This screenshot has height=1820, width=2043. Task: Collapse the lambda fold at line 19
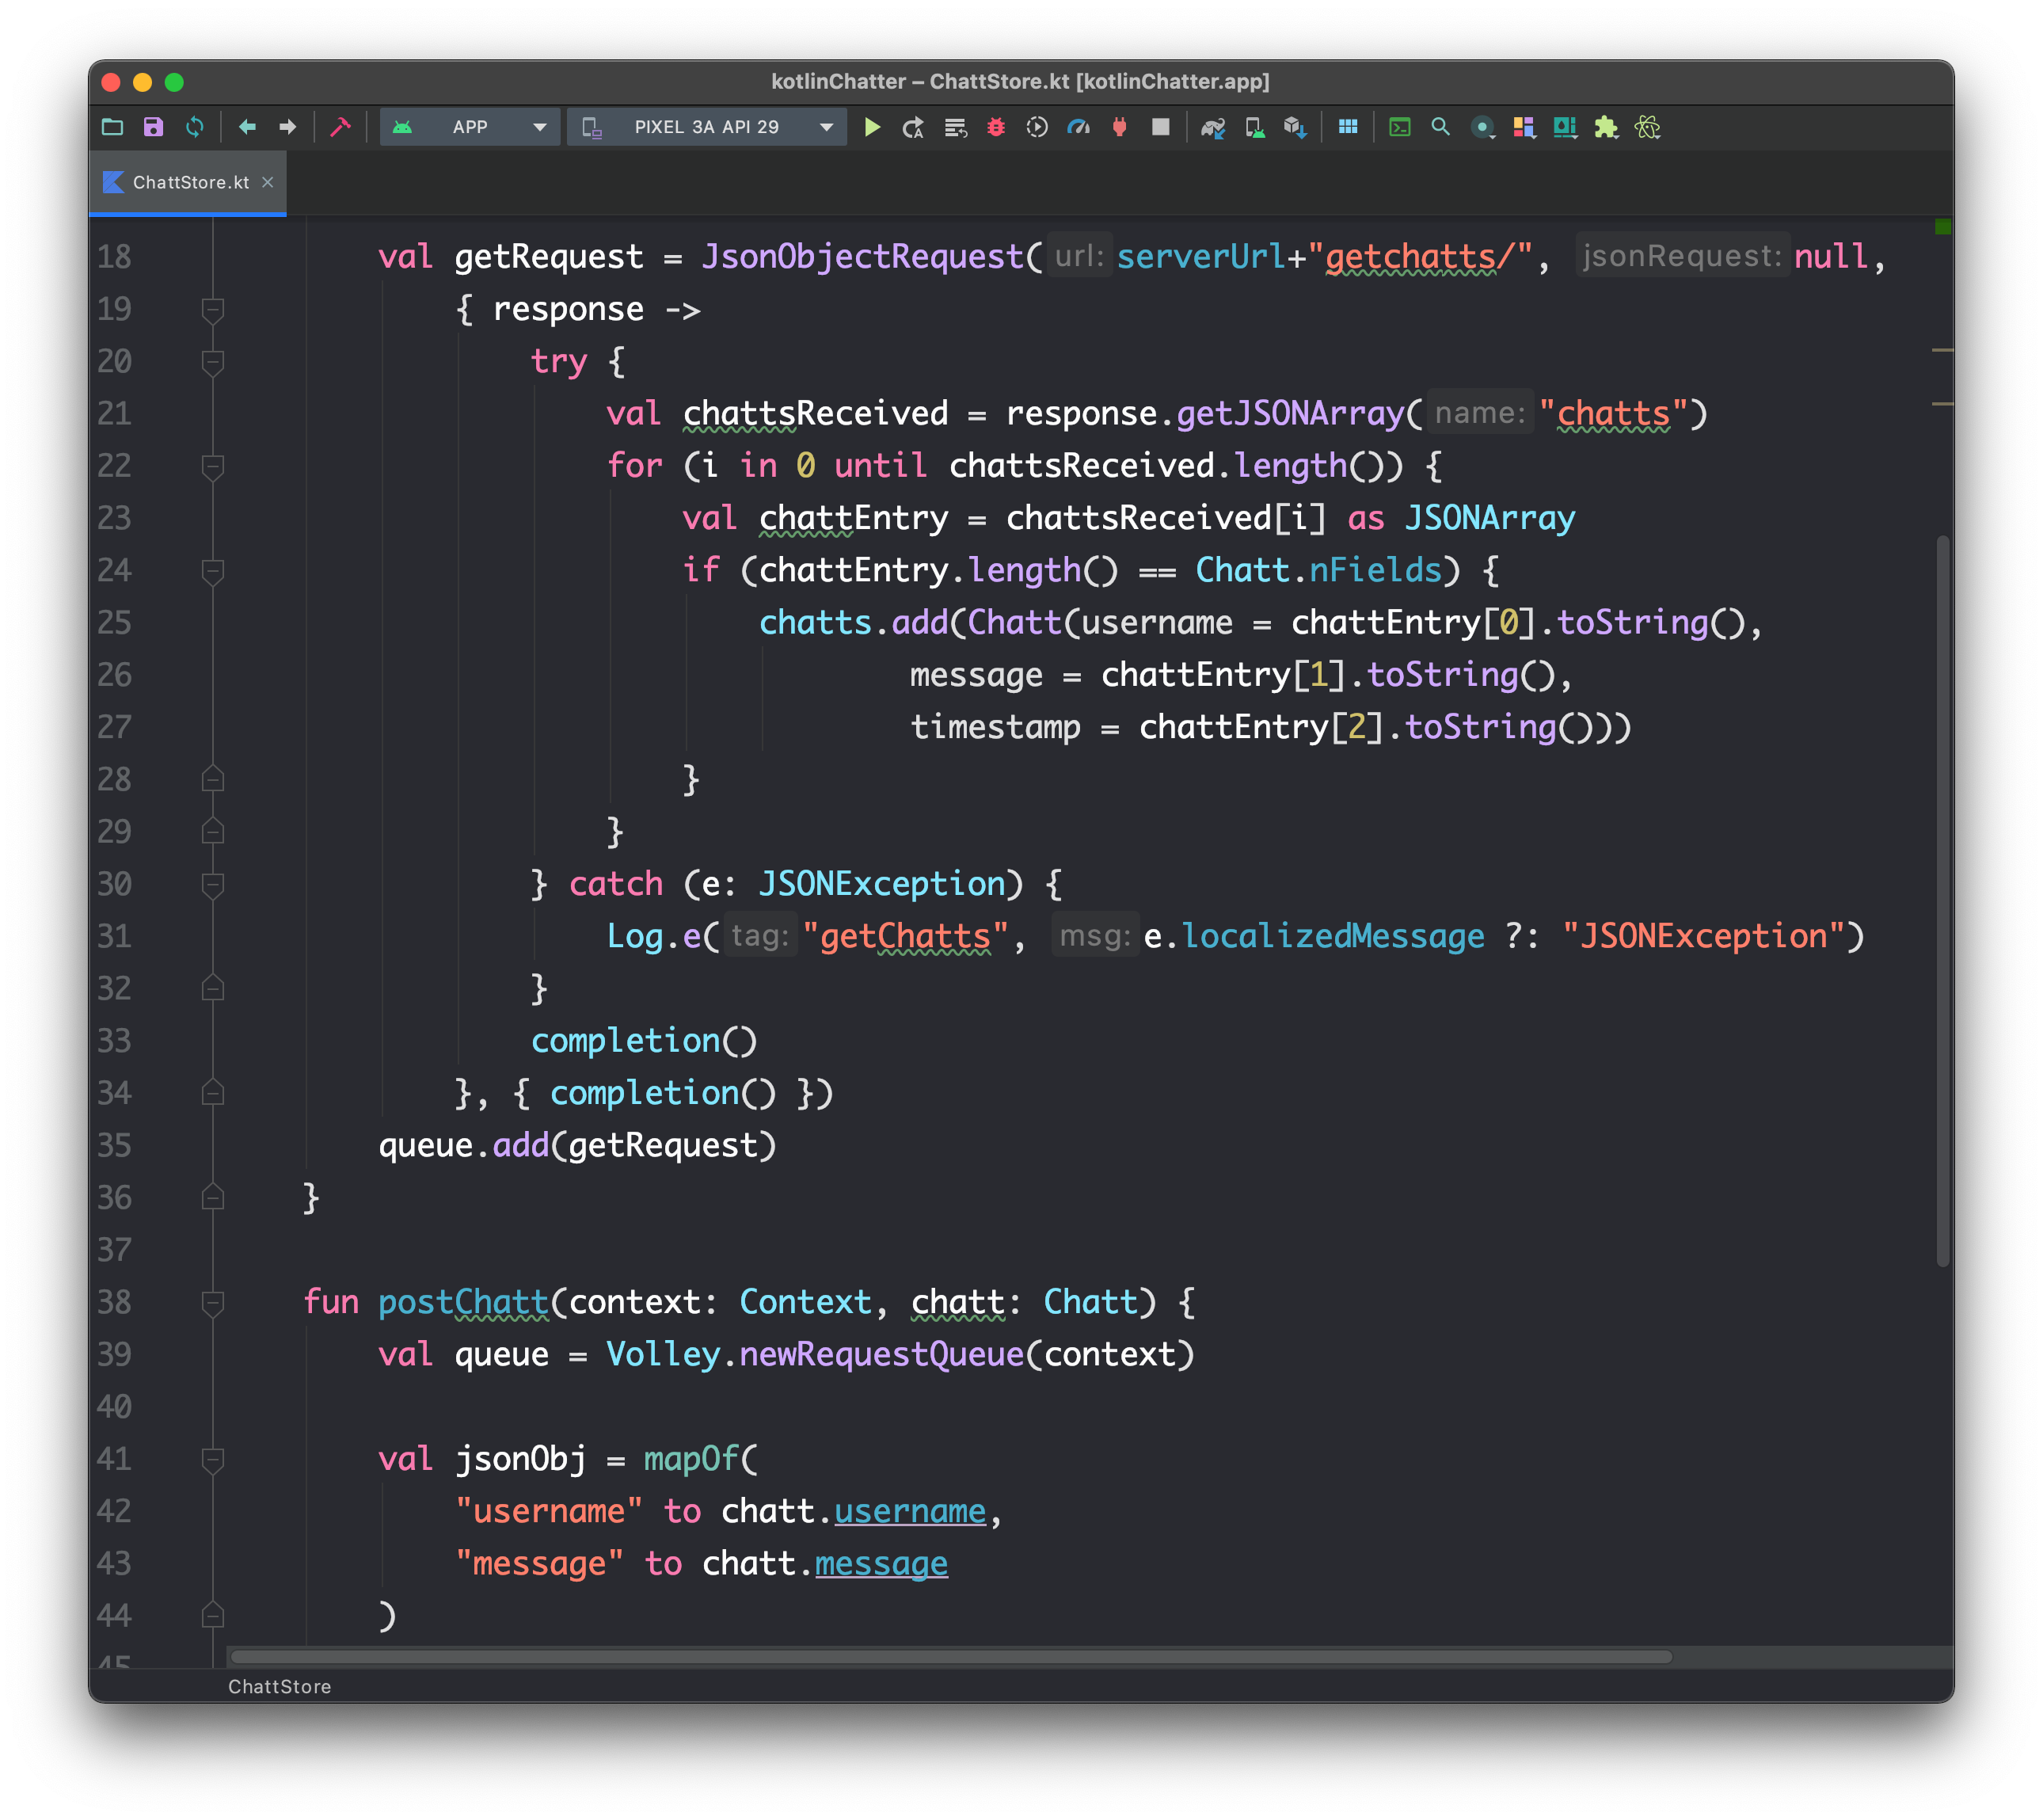[212, 310]
